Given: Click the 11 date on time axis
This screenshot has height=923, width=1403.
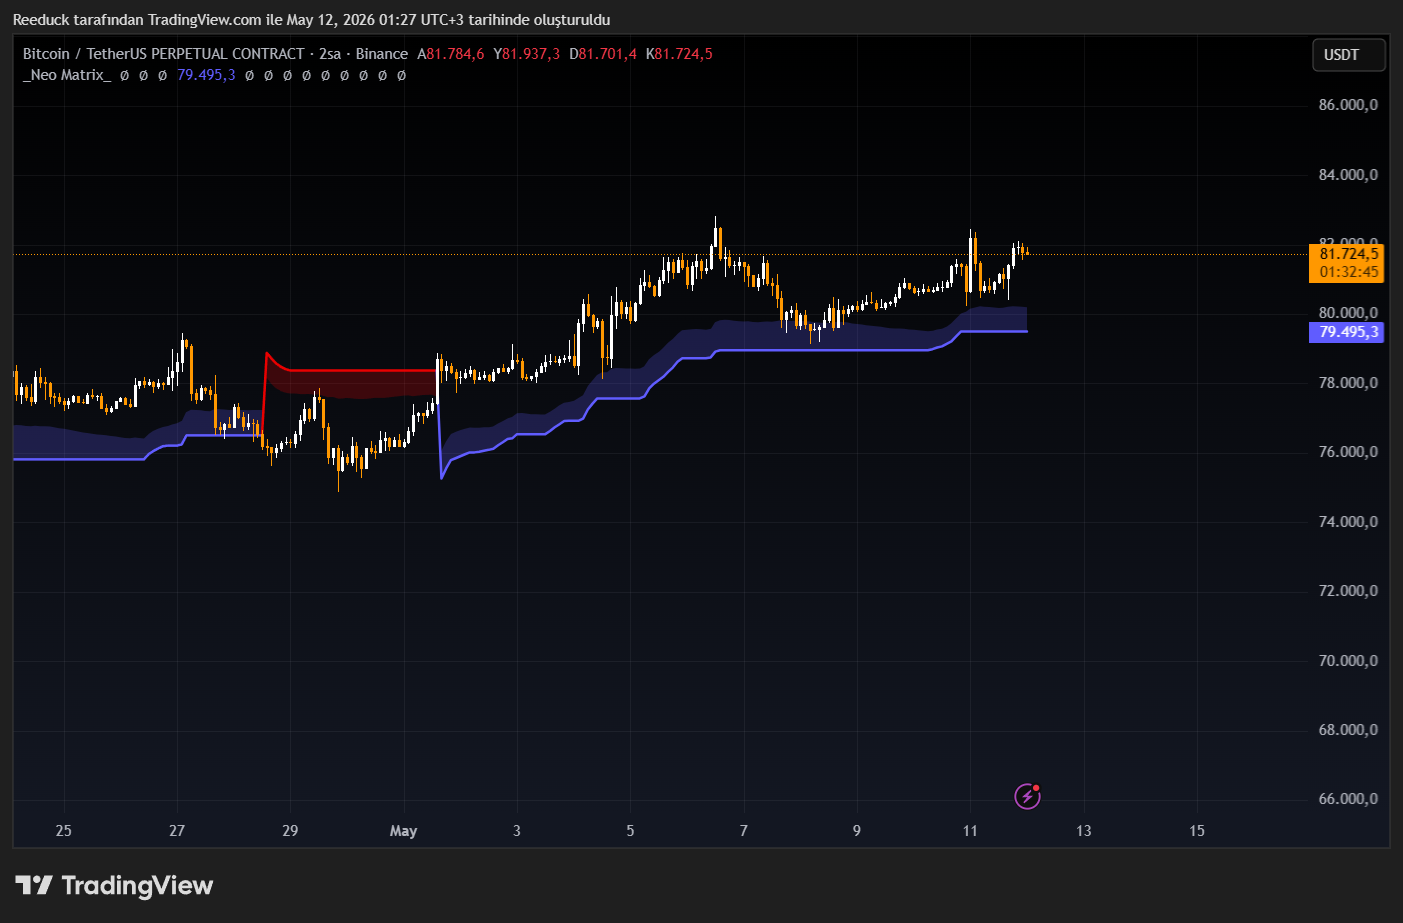Looking at the screenshot, I should tap(970, 831).
